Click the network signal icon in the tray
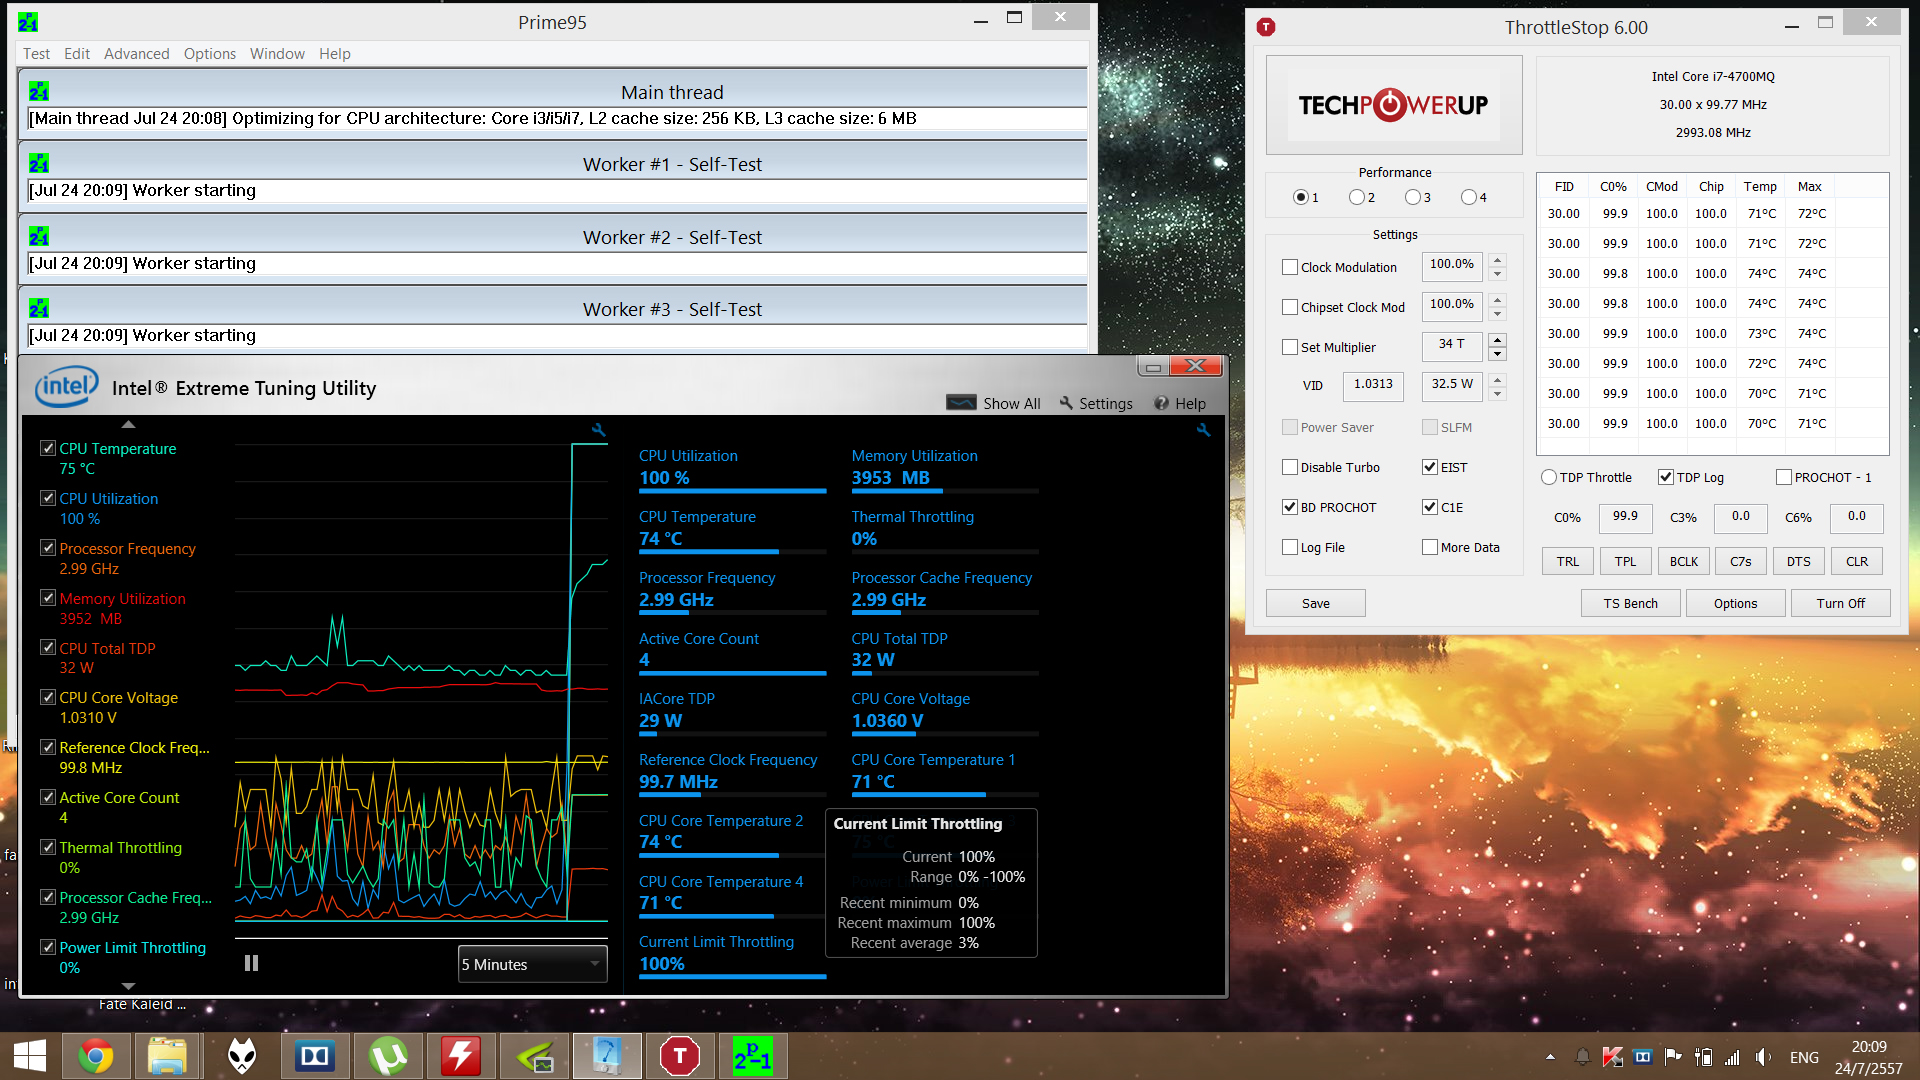The height and width of the screenshot is (1080, 1920). click(1732, 1057)
